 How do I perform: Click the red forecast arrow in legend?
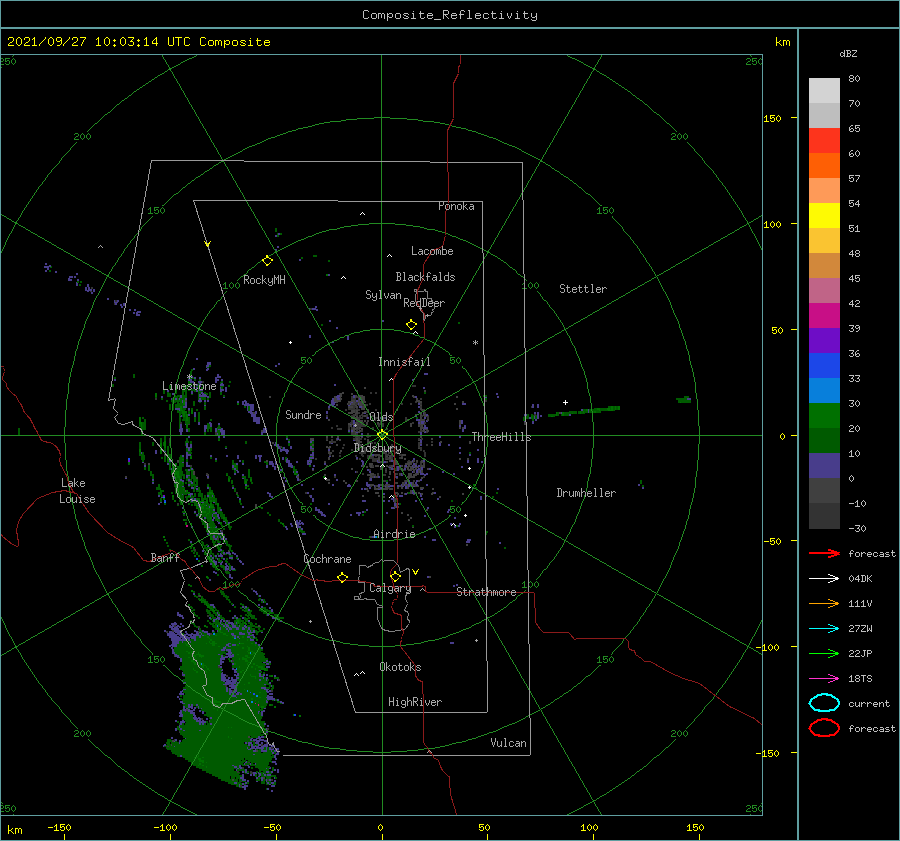pyautogui.click(x=824, y=553)
